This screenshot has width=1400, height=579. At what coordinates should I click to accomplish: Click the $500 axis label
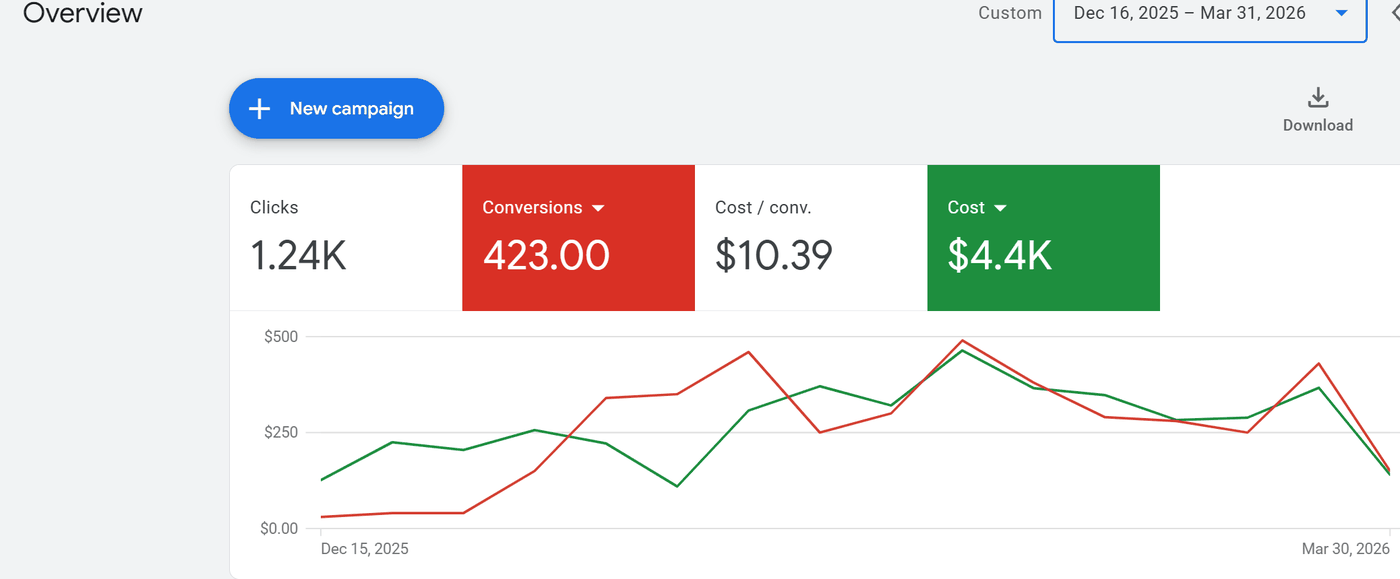281,337
